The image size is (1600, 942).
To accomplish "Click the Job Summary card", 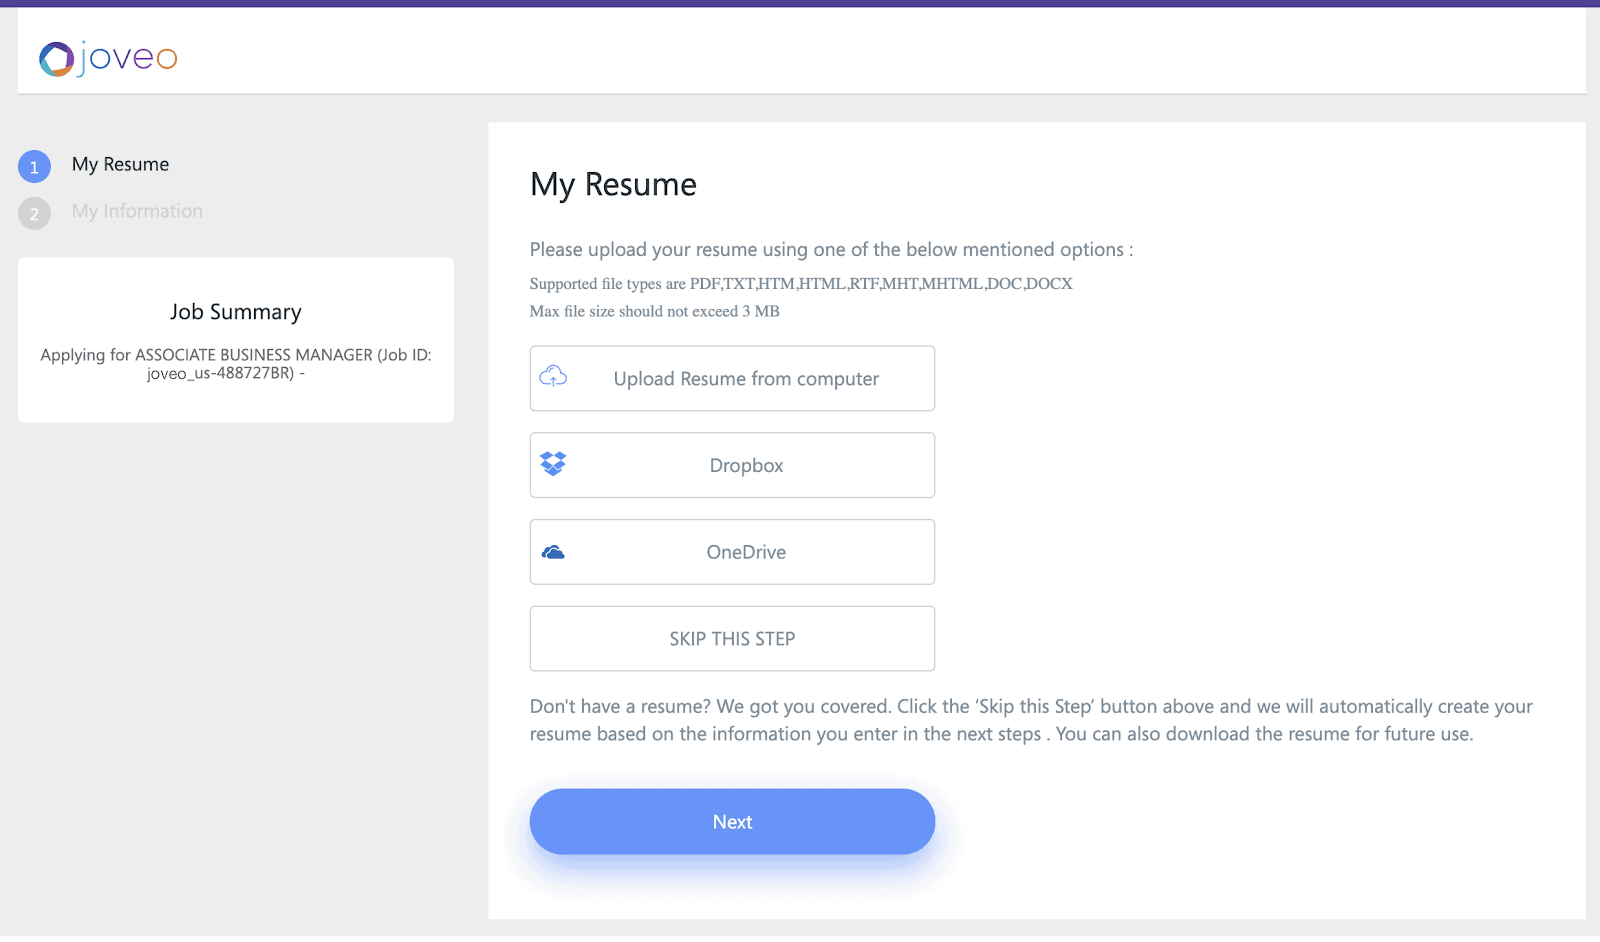I will point(234,340).
